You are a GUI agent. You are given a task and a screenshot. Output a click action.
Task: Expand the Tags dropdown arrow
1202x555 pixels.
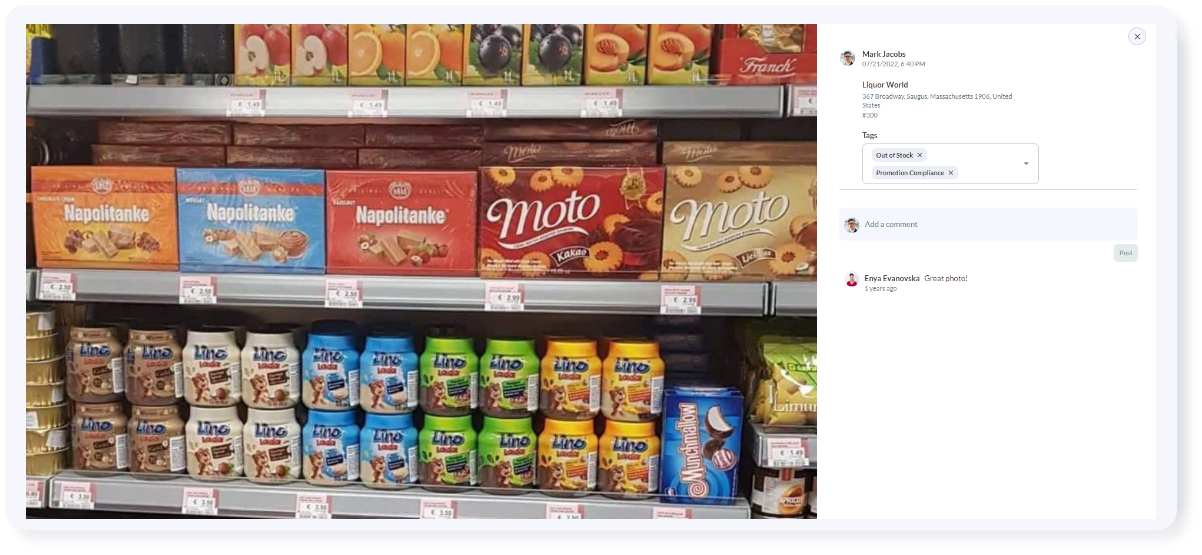pyautogui.click(x=1026, y=164)
